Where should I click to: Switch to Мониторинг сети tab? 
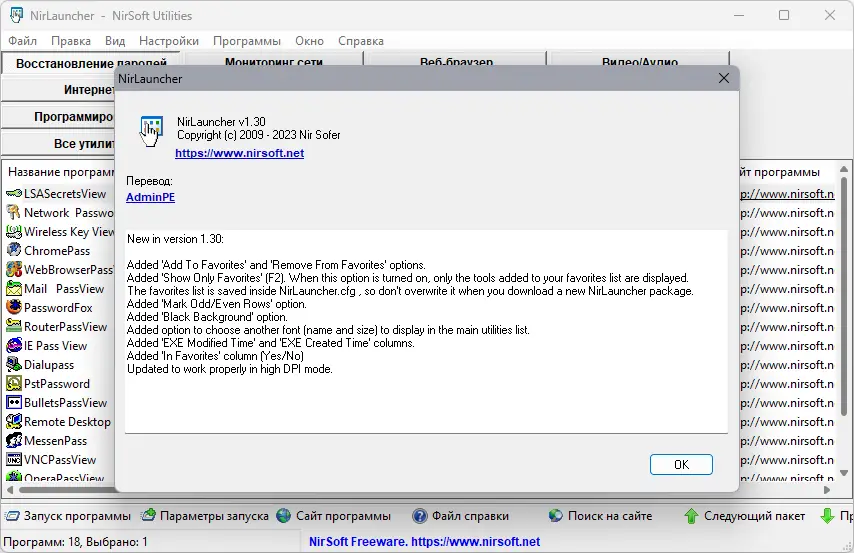tap(274, 60)
